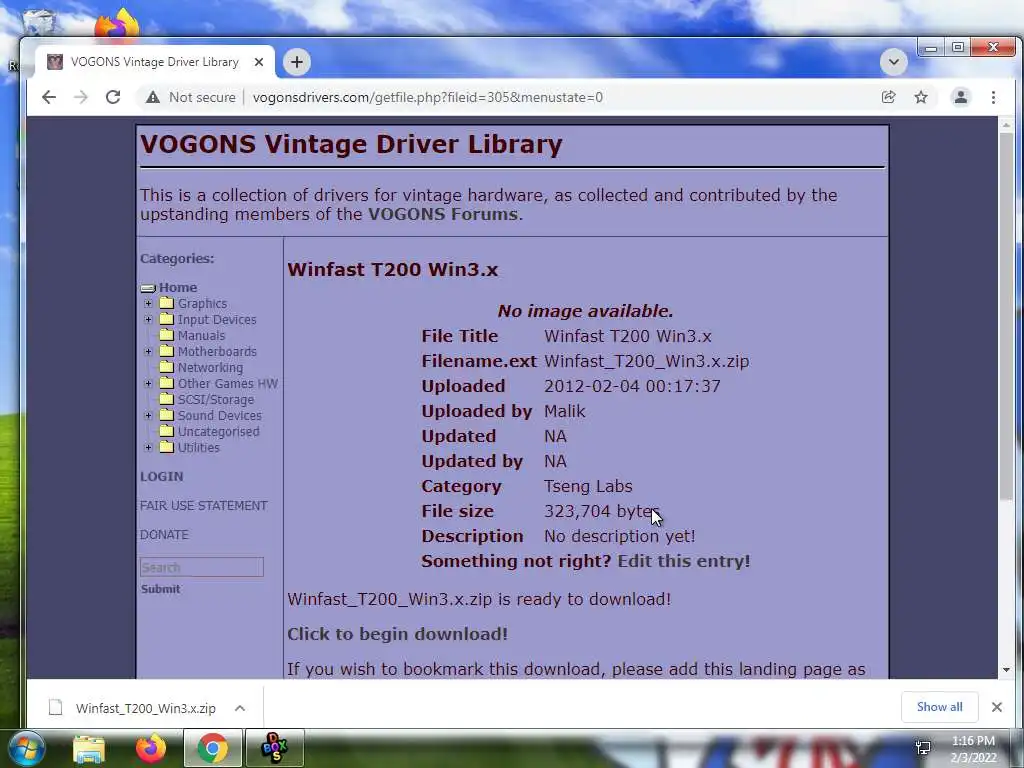
Task: Open a new browser tab
Action: click(297, 62)
